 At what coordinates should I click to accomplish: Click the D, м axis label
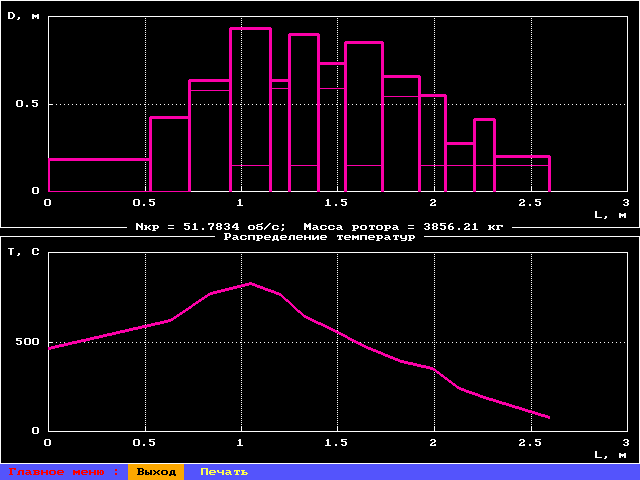tap(24, 16)
